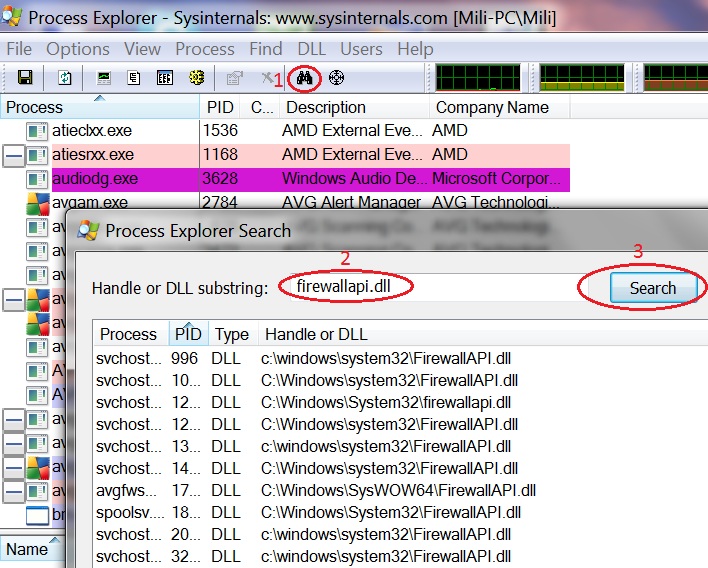This screenshot has width=708, height=568.
Task: Click the CPU usage history graph
Action: pos(478,78)
